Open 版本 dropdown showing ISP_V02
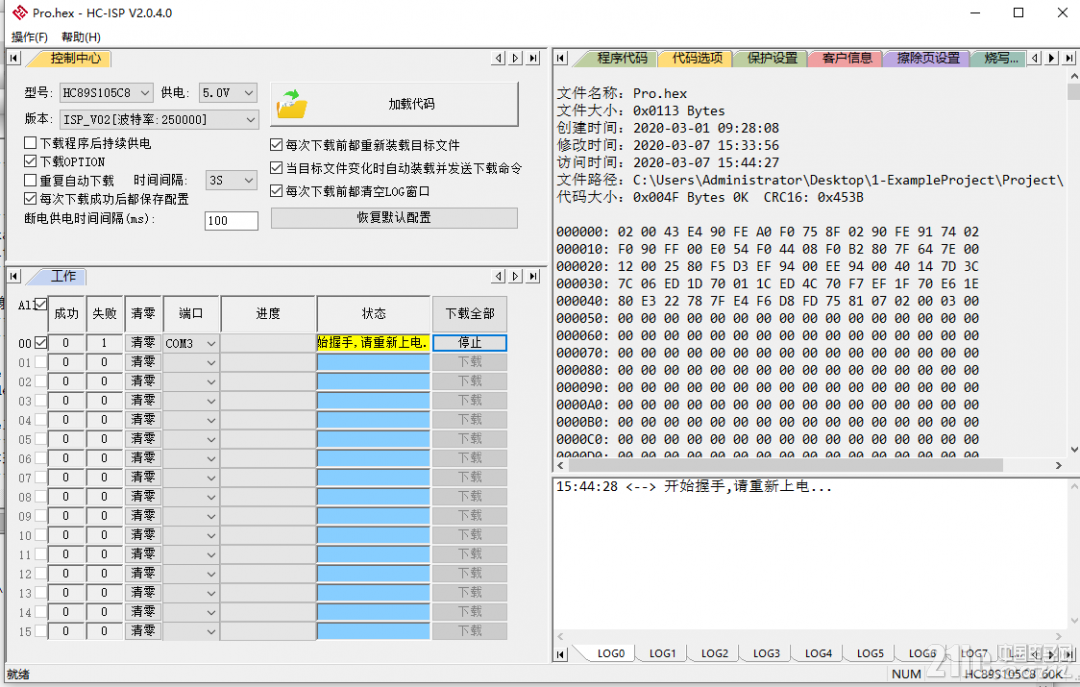Viewport: 1080px width, 687px height. 159,119
